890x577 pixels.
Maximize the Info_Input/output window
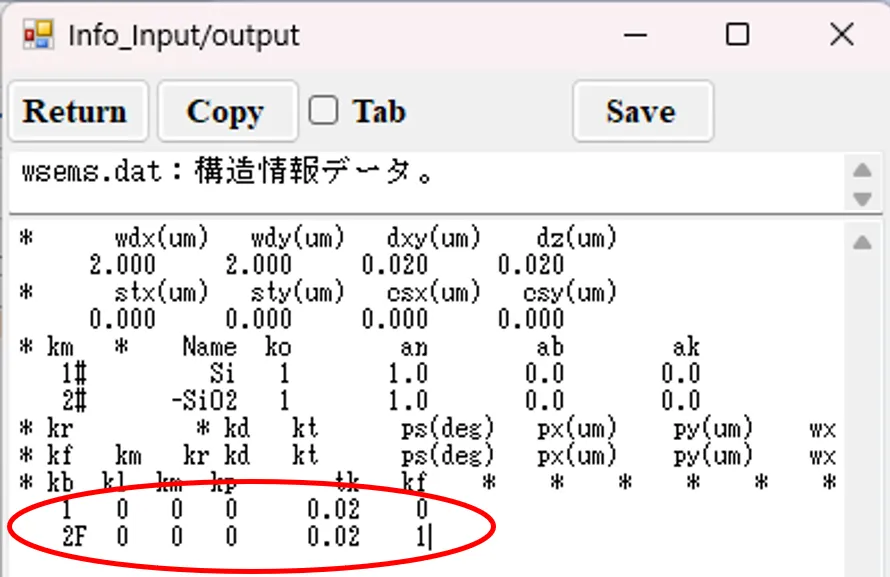[x=737, y=35]
